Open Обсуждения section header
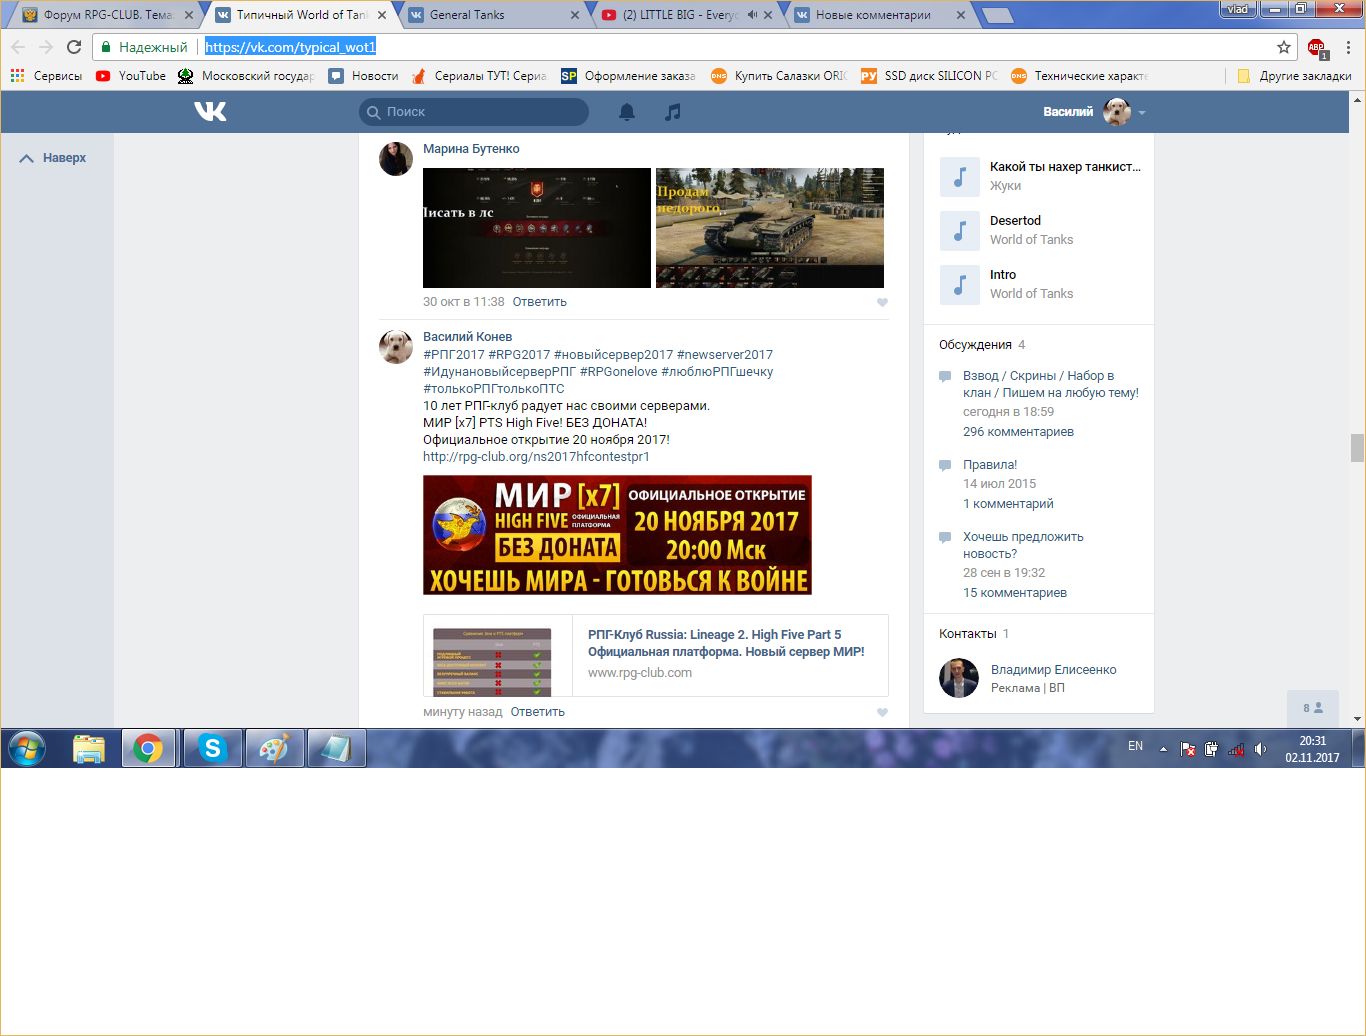This screenshot has height=1036, width=1366. pos(975,345)
